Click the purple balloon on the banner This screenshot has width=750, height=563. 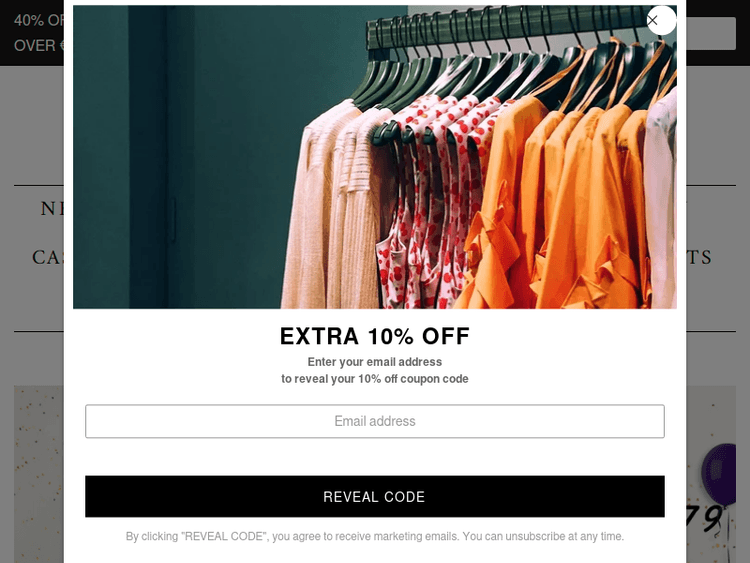click(718, 474)
